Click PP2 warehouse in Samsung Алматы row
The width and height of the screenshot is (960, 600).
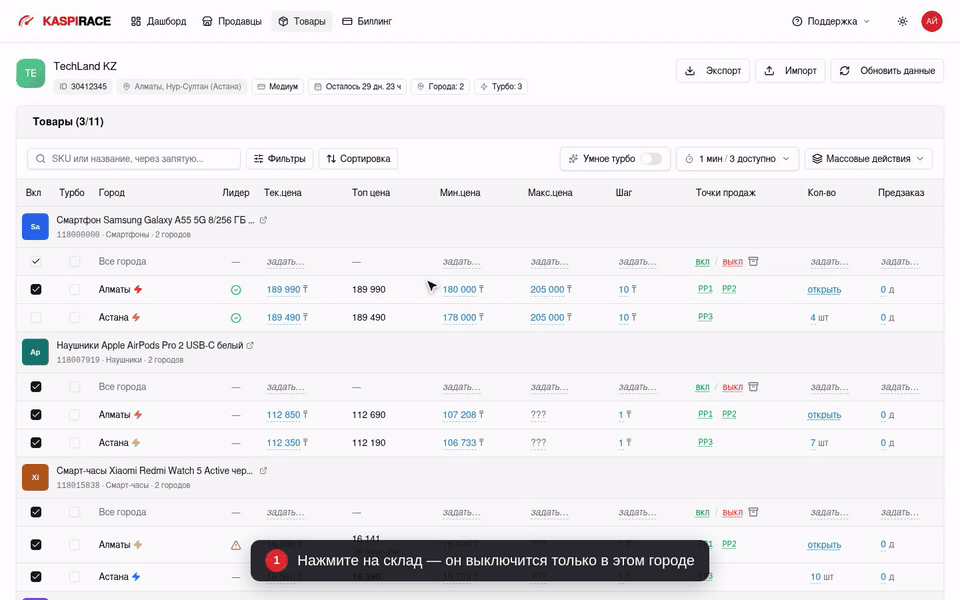pos(729,289)
